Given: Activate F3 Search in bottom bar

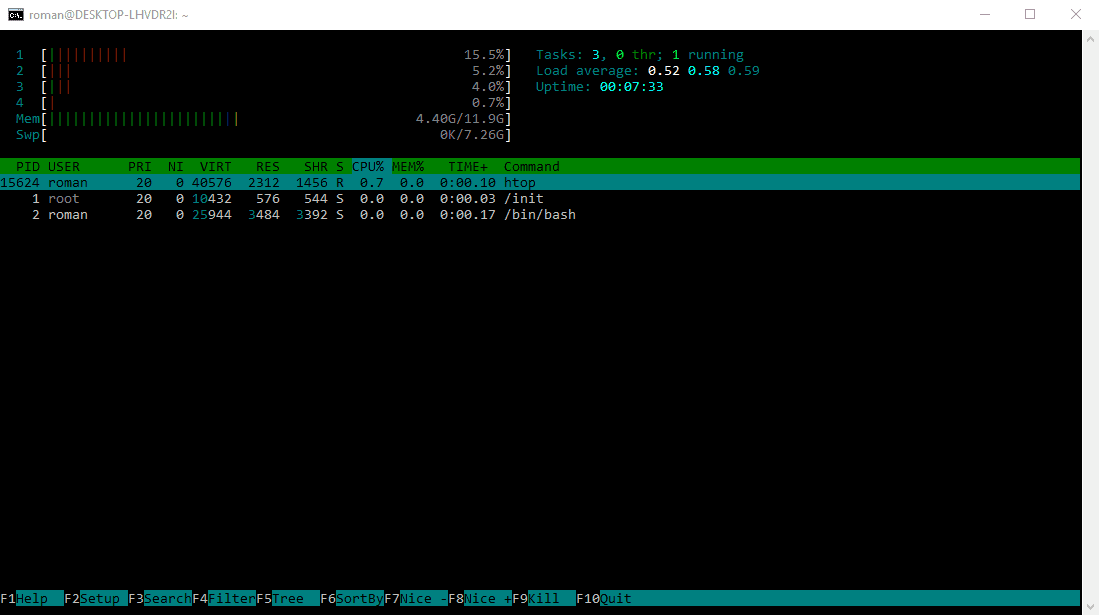Looking at the screenshot, I should (160, 598).
